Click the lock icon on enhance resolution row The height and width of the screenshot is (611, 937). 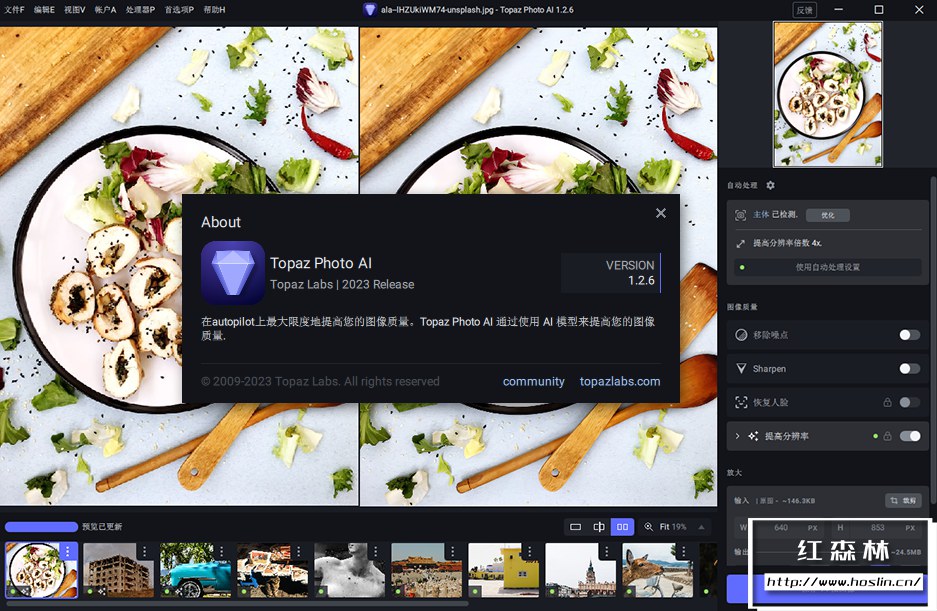click(x=887, y=436)
